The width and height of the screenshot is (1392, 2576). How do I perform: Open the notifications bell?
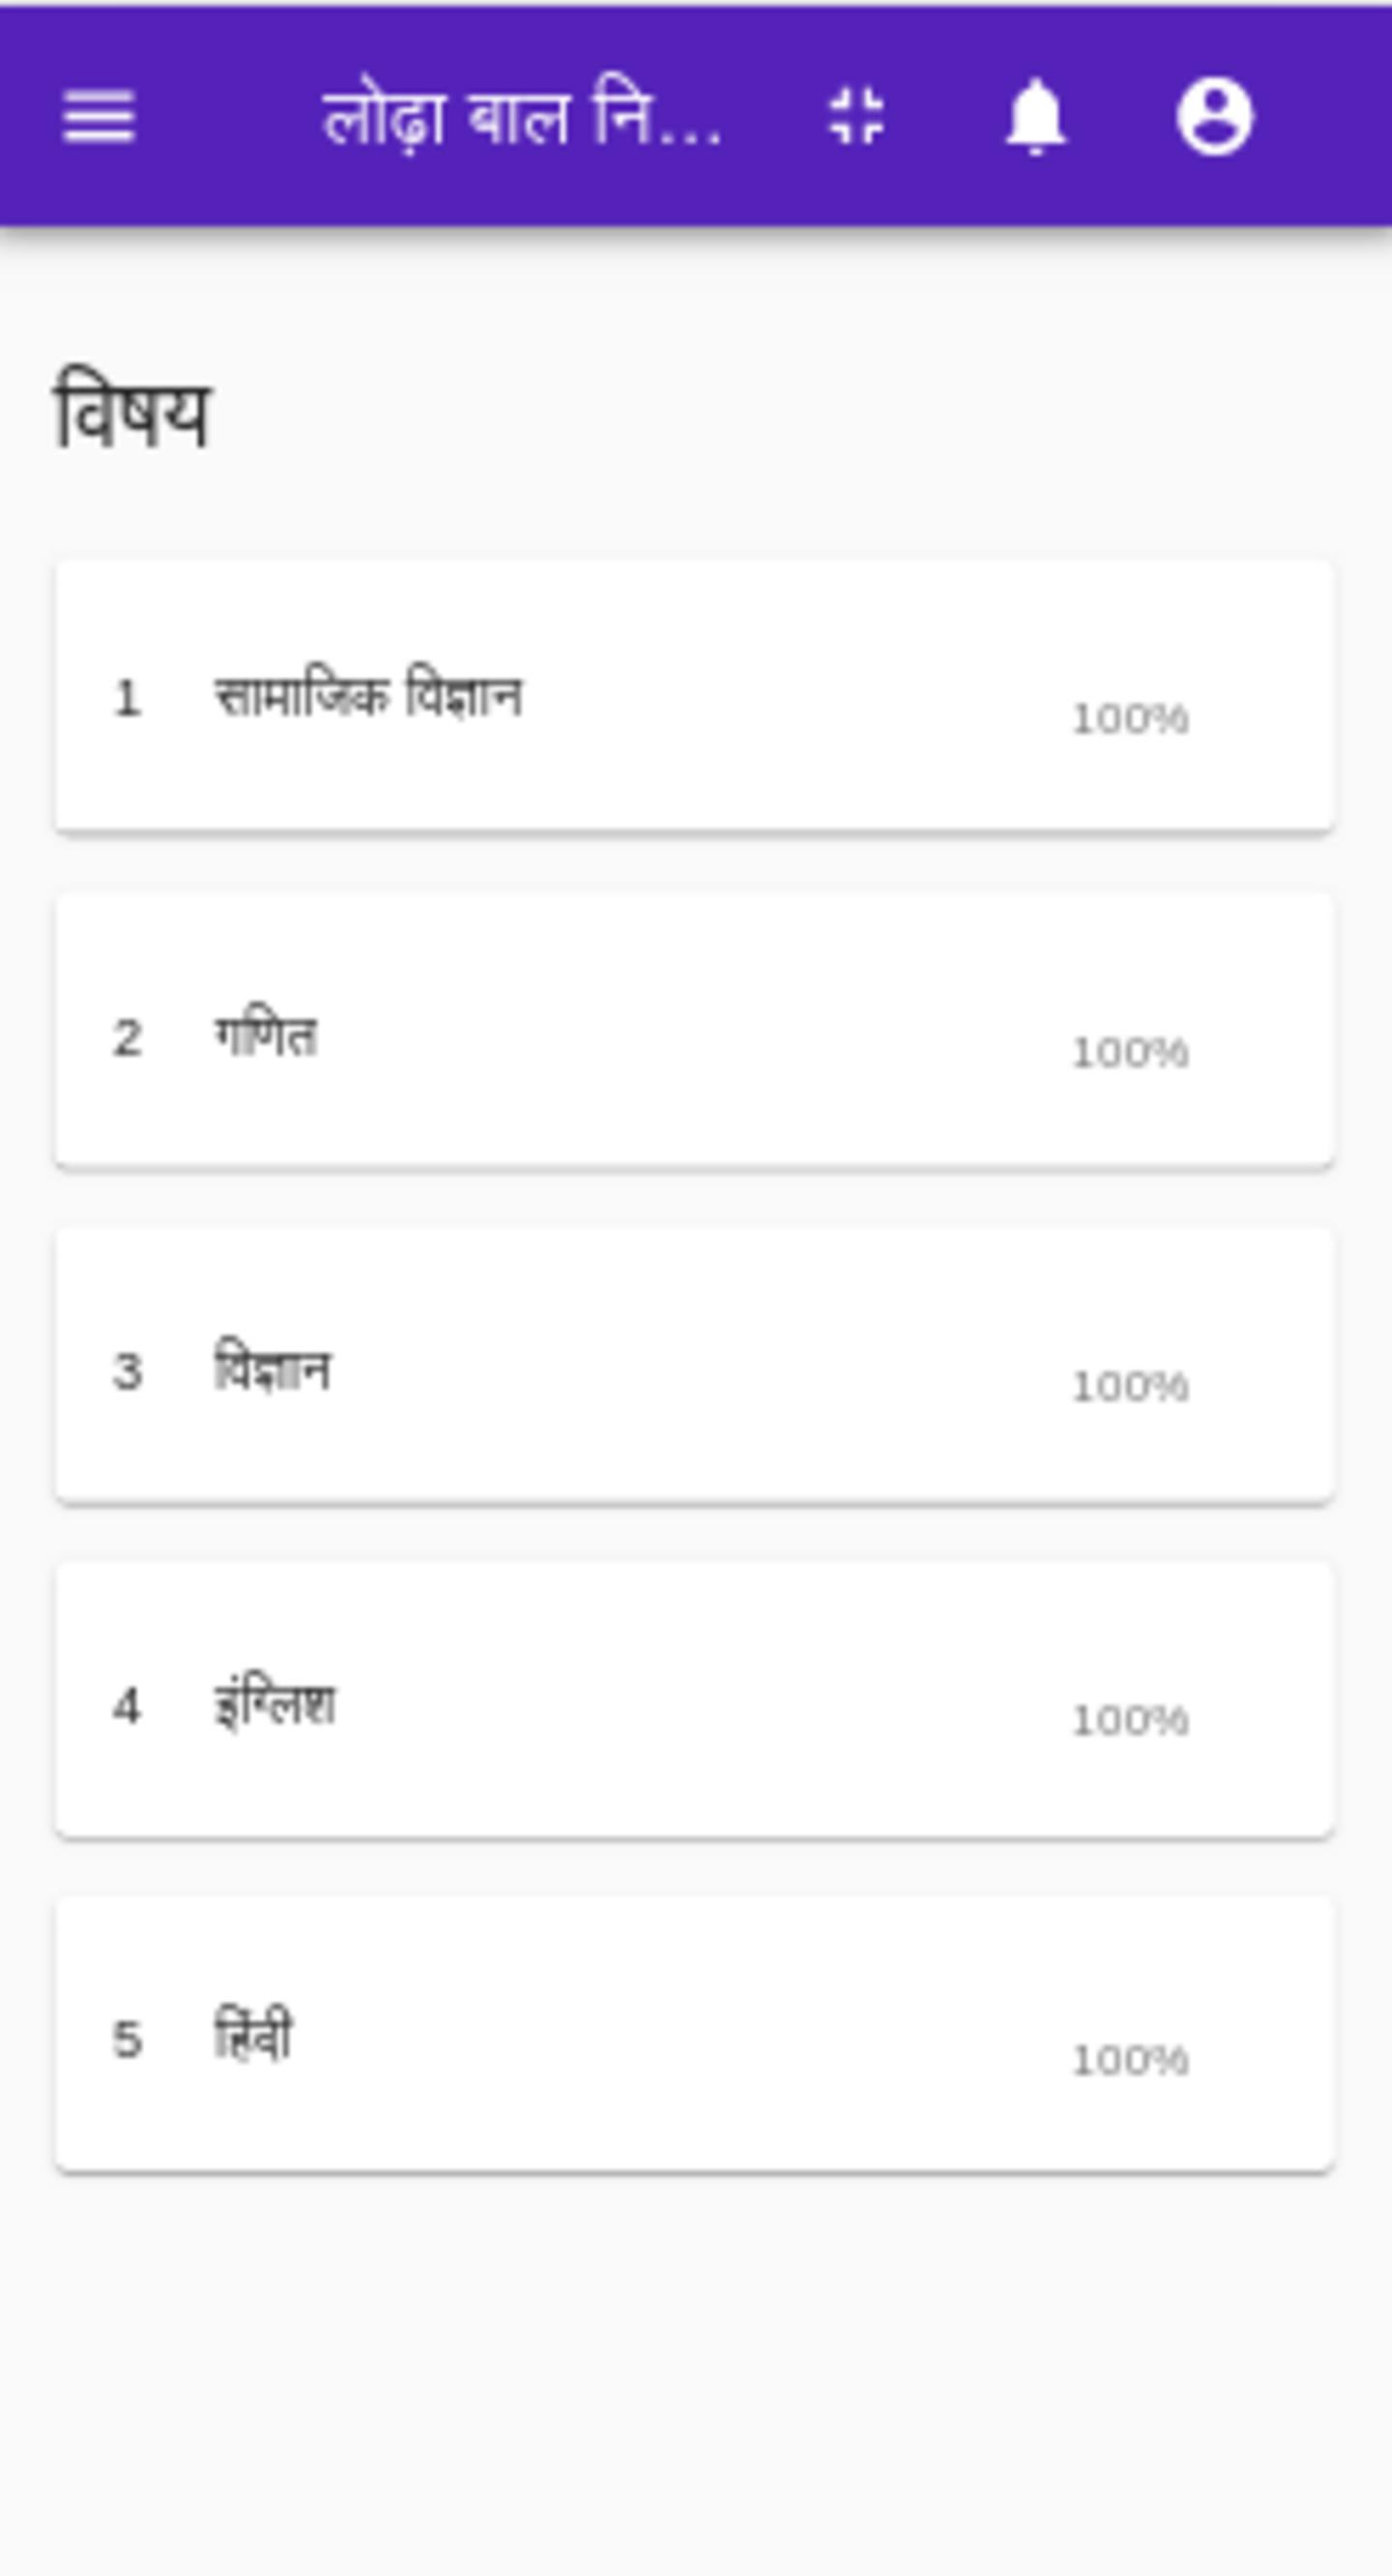[1035, 117]
